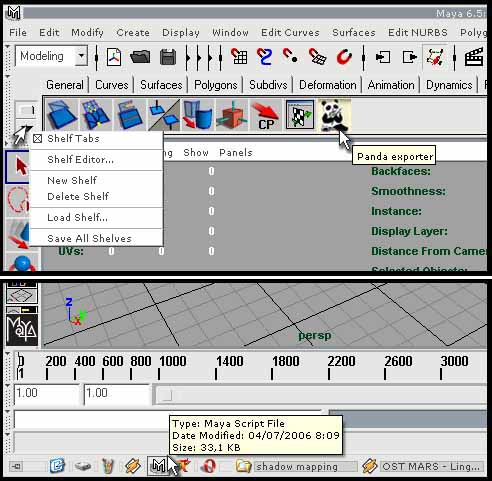Click the Save Scene floppy icon
This screenshot has height=481, width=492.
[168, 57]
